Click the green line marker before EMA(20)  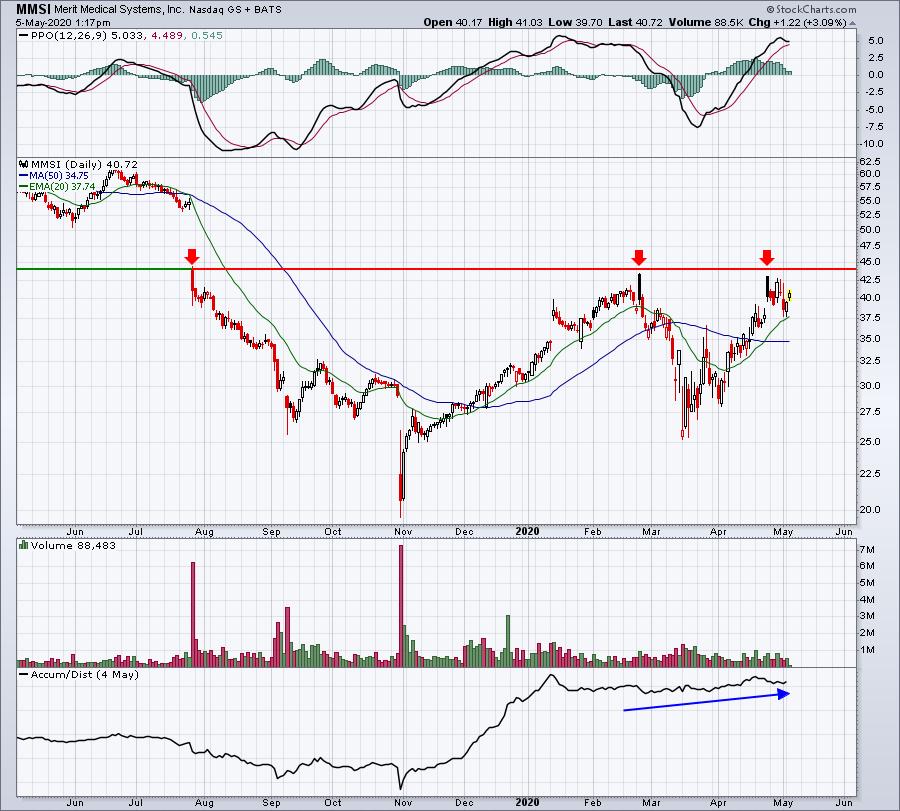(23, 187)
